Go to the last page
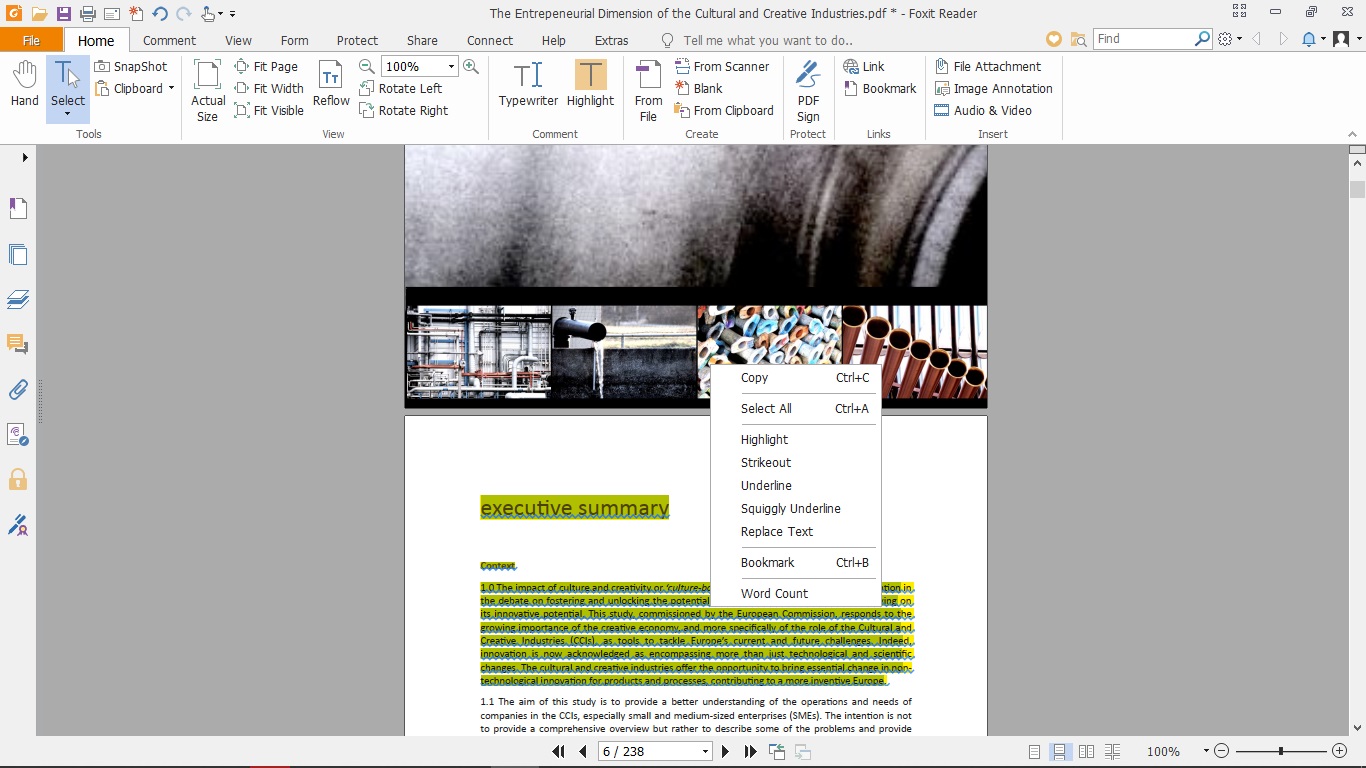Viewport: 1366px width, 768px height. tap(750, 751)
